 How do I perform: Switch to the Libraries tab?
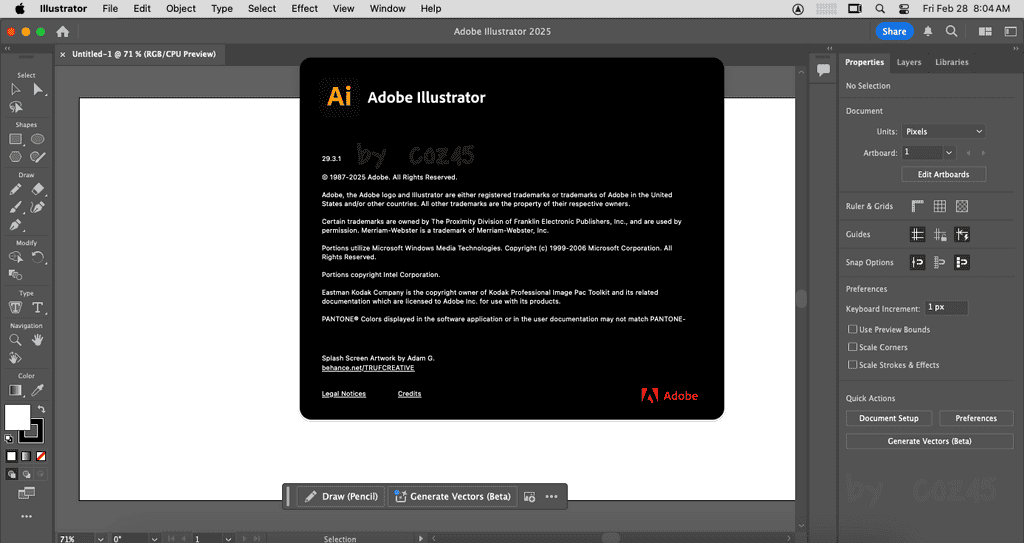952,62
